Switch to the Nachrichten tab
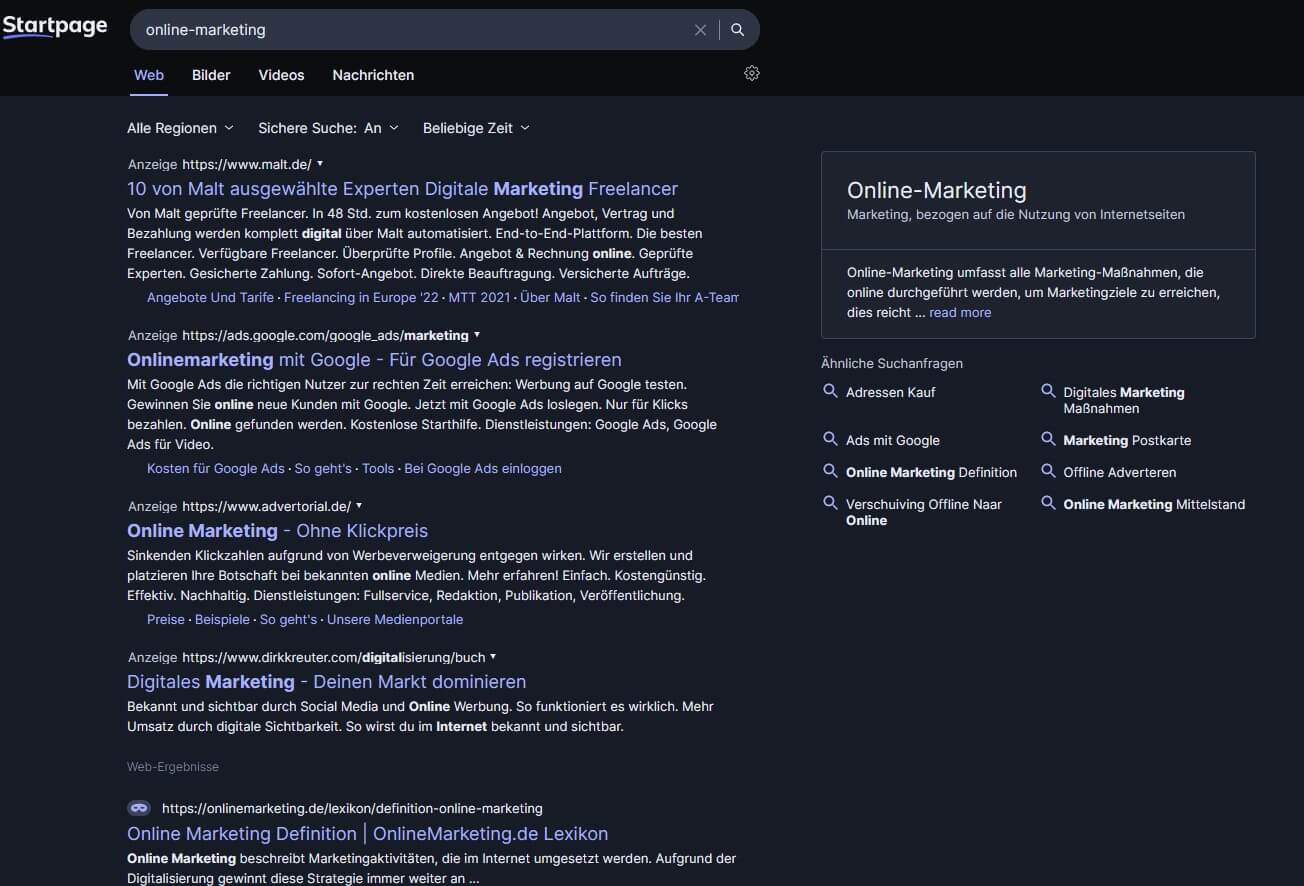This screenshot has height=886, width=1304. click(x=373, y=75)
